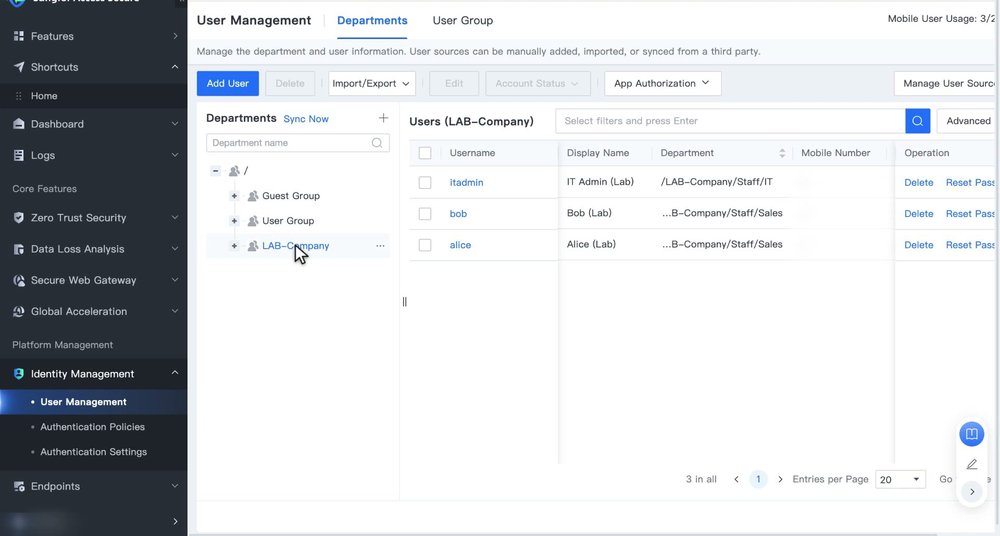Expand the LAB-Company tree node
The image size is (1000, 536).
coord(234,246)
